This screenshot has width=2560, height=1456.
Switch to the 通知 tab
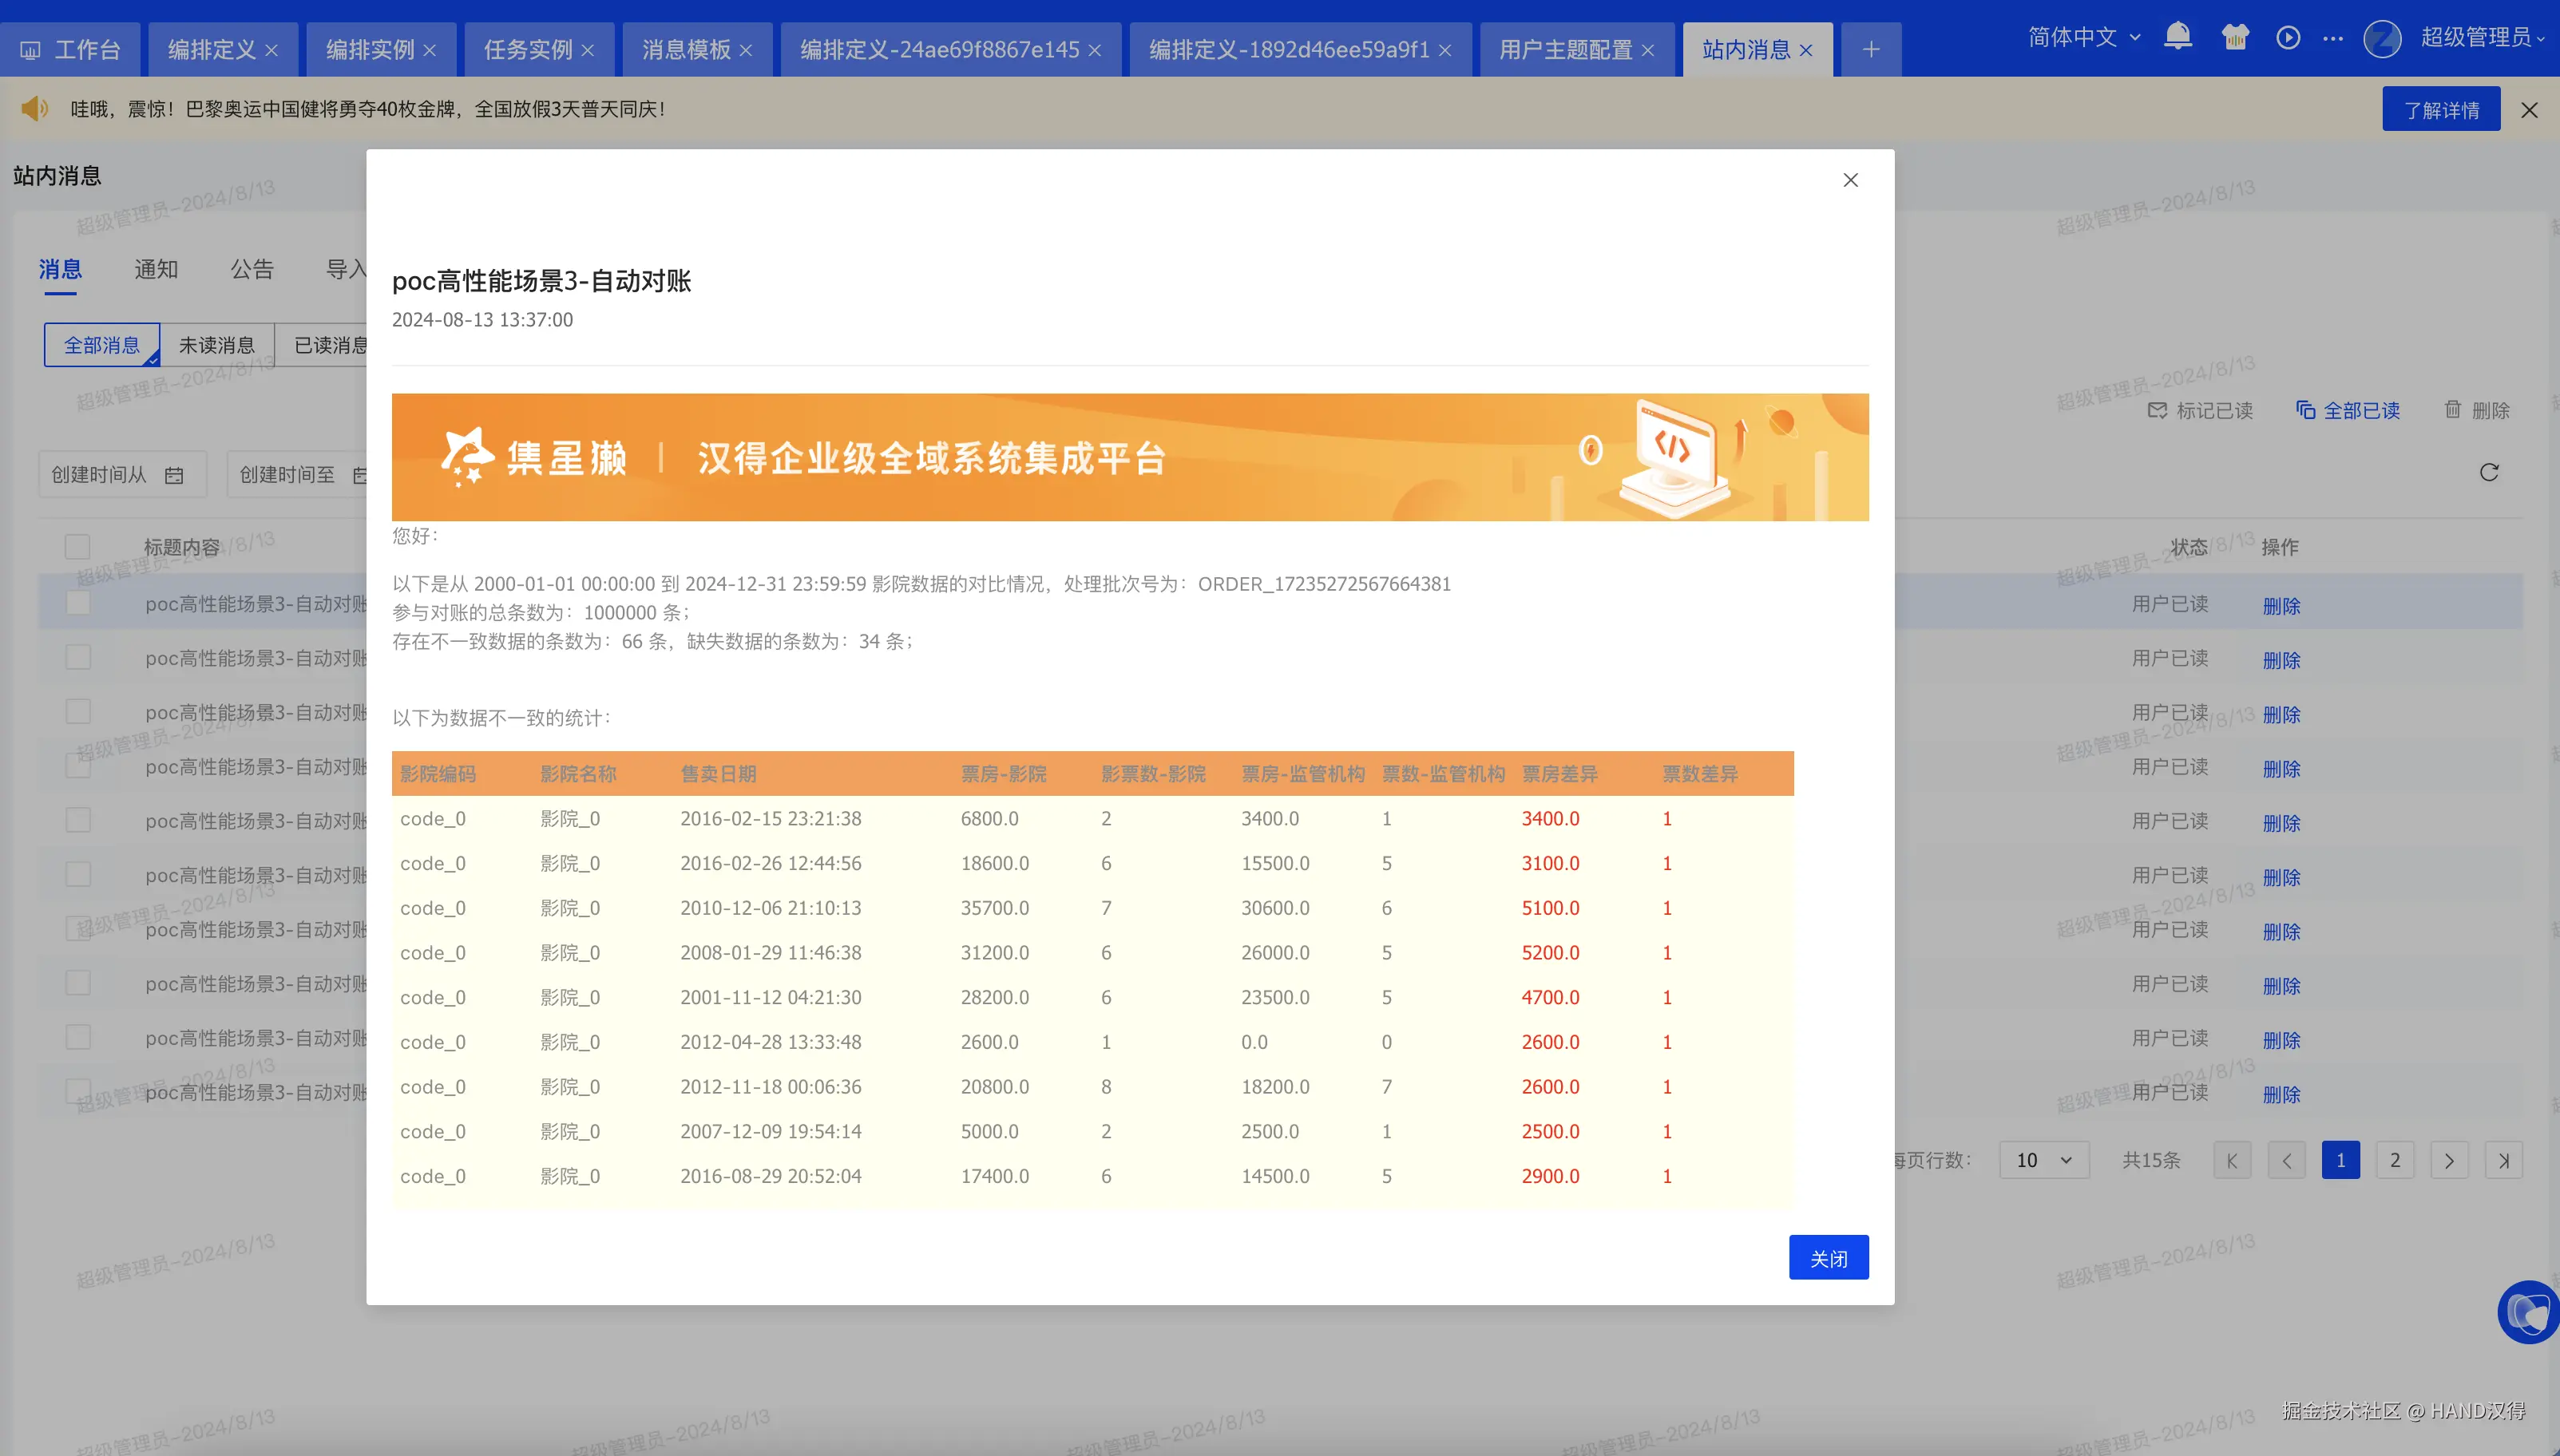click(x=156, y=269)
